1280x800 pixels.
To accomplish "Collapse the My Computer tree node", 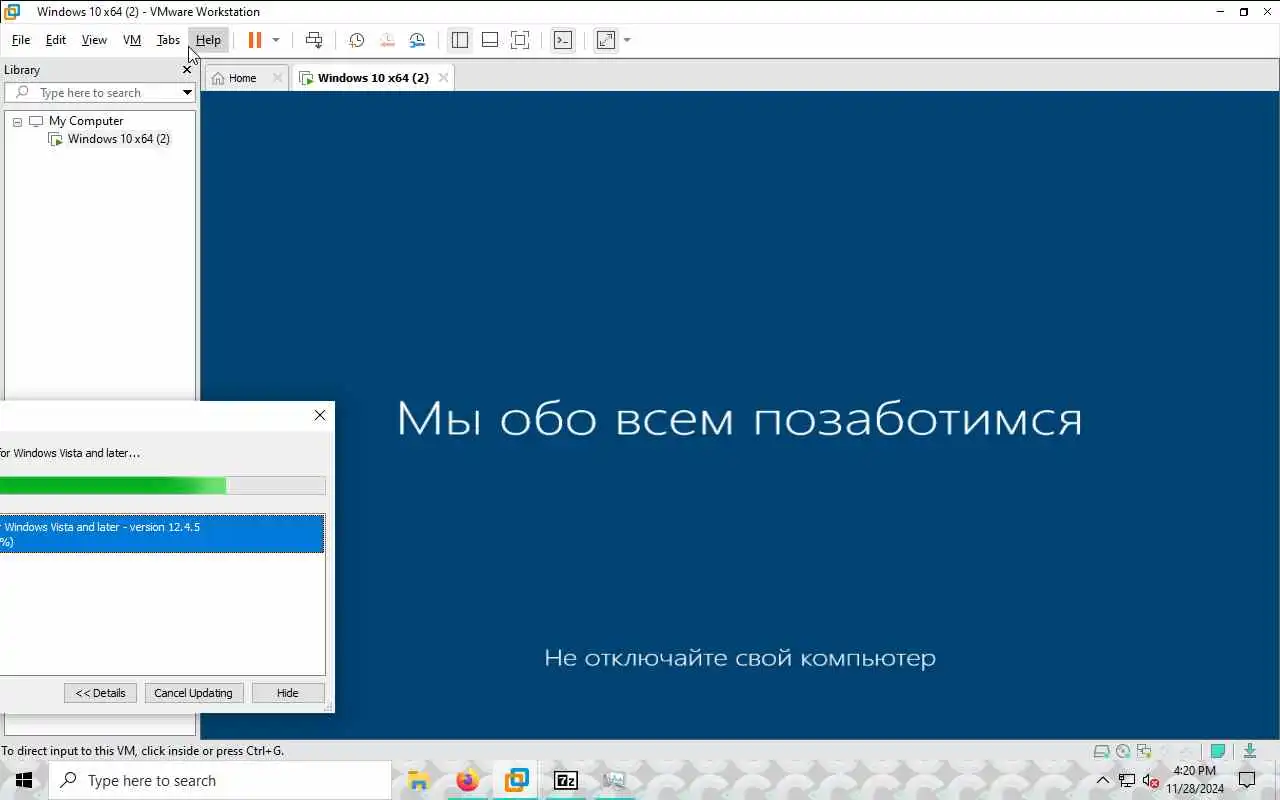I will (17, 121).
